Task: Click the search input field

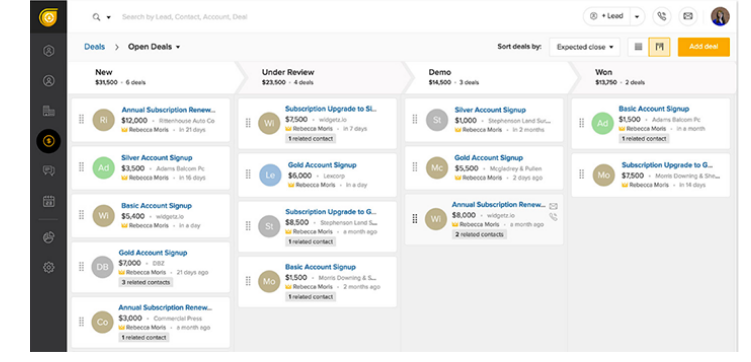Action: coord(184,17)
